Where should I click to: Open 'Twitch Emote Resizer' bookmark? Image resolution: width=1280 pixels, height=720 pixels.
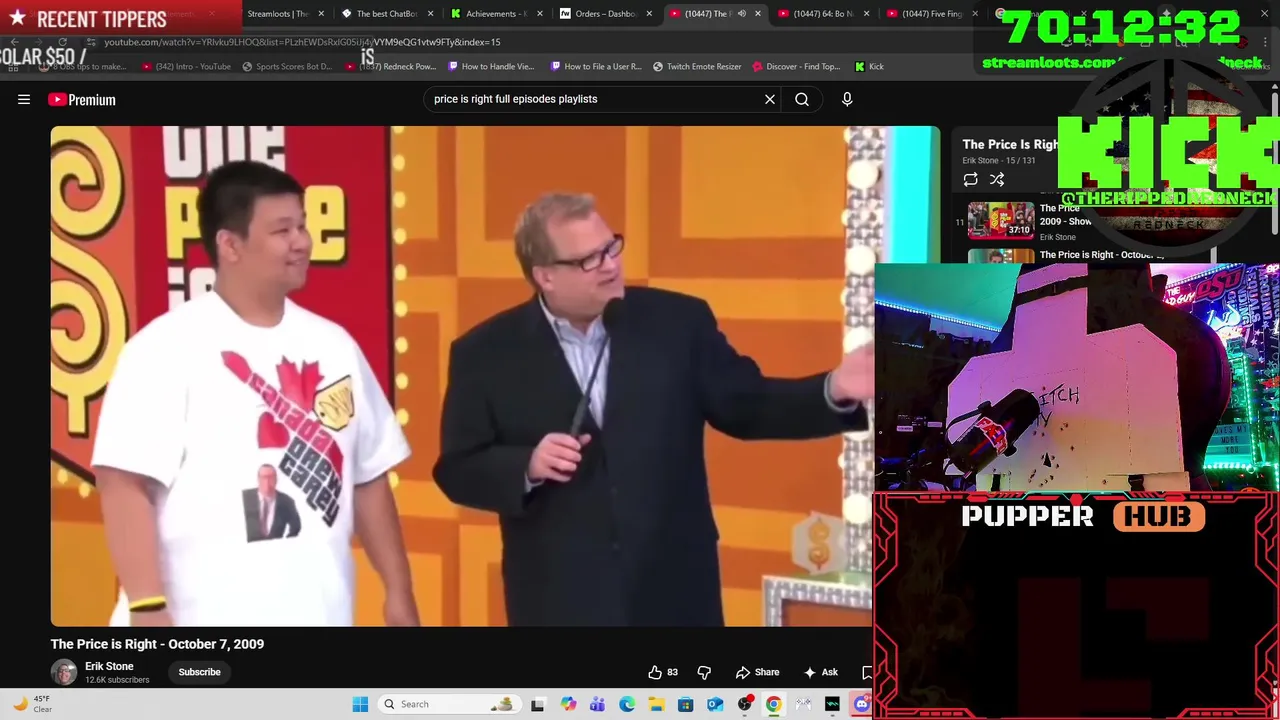click(x=697, y=66)
